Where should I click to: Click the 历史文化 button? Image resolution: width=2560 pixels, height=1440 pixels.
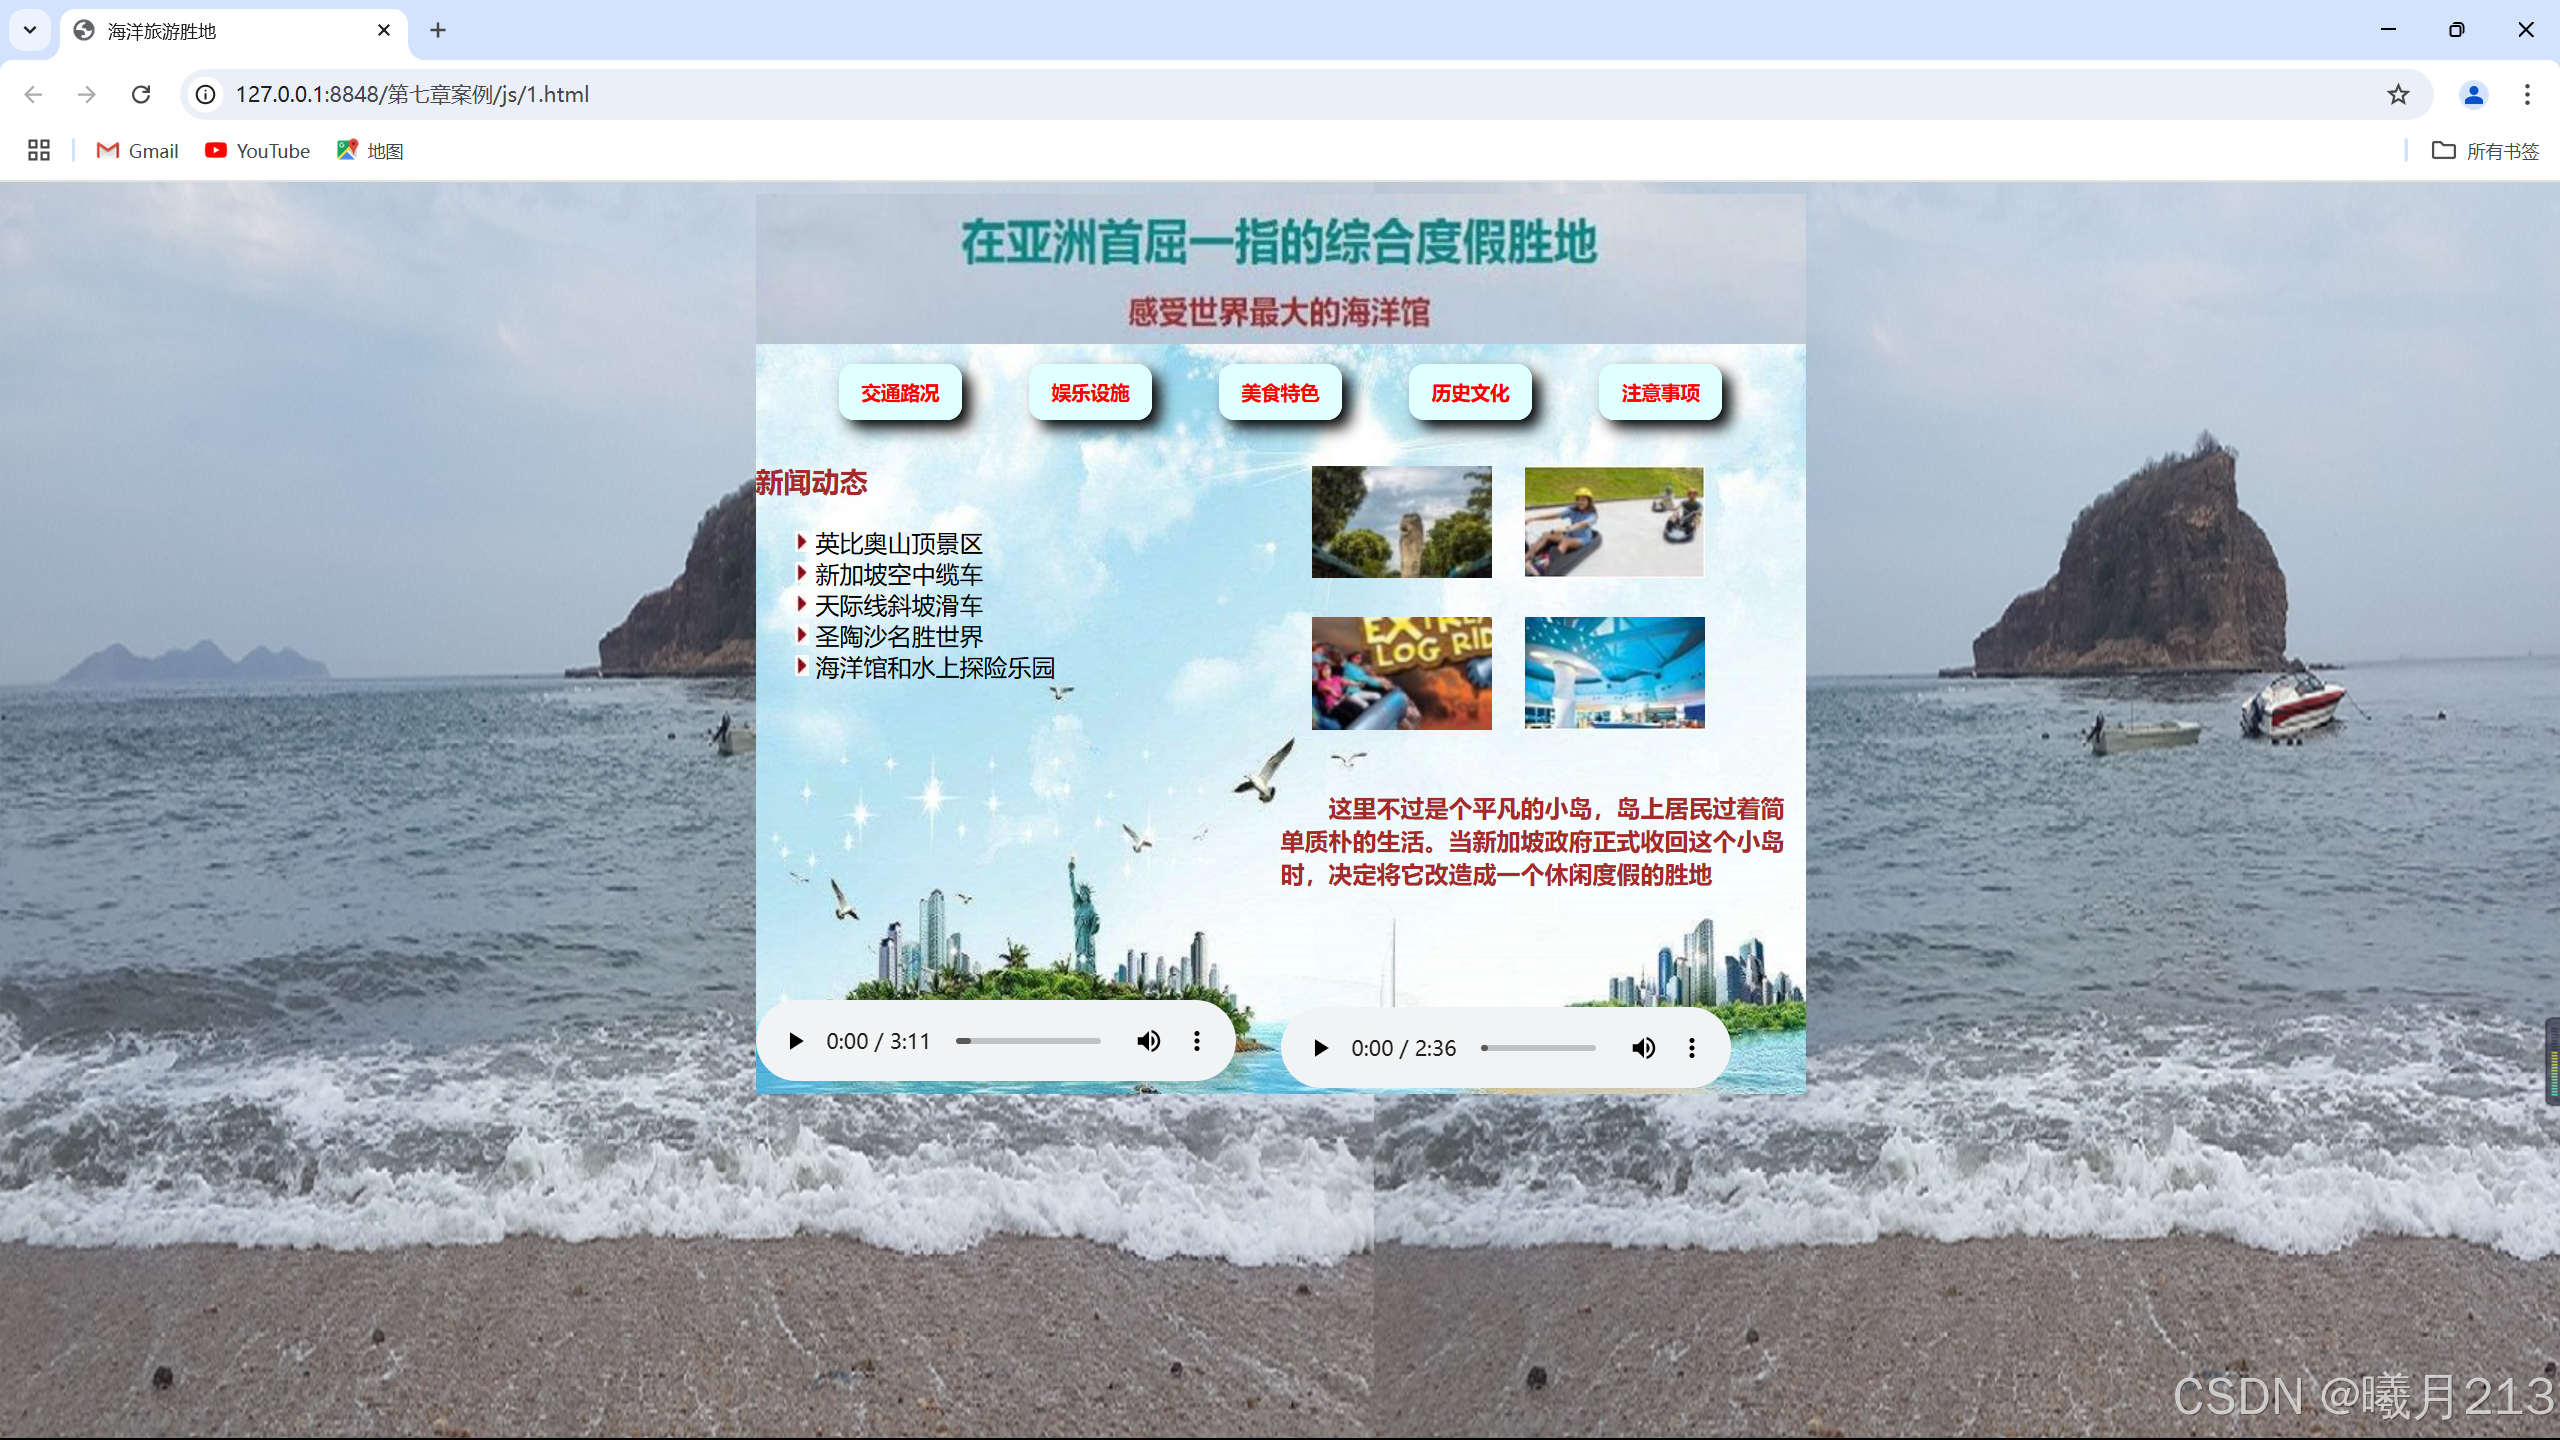pos(1470,393)
